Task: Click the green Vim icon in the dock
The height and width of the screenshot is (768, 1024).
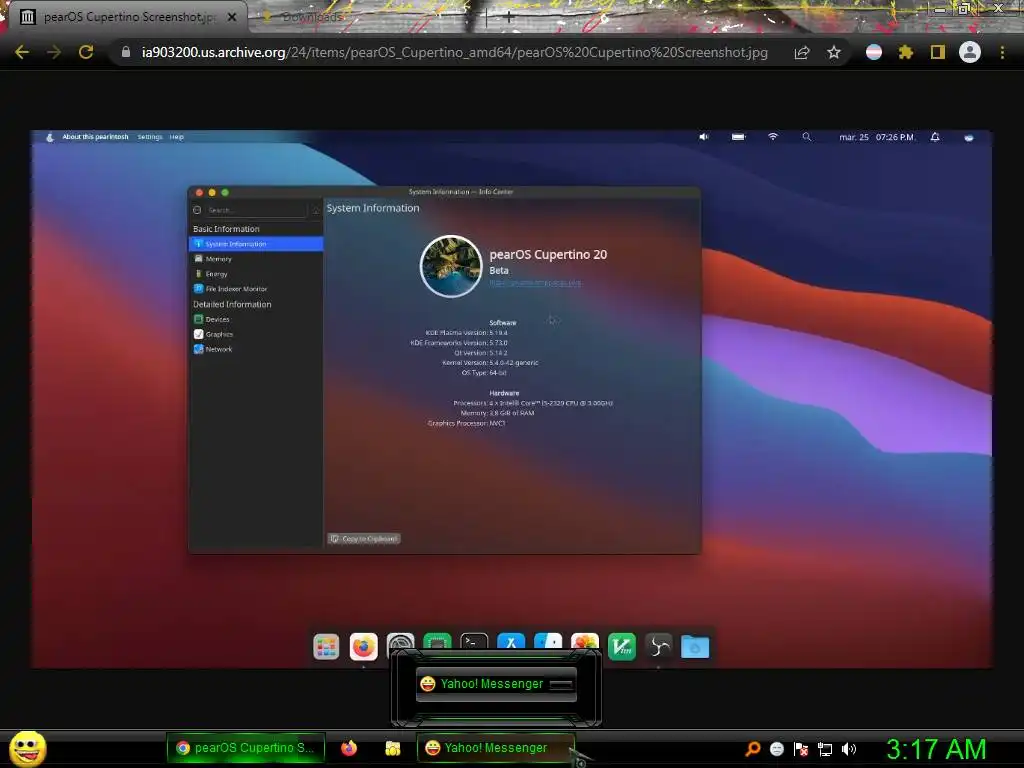Action: (622, 647)
